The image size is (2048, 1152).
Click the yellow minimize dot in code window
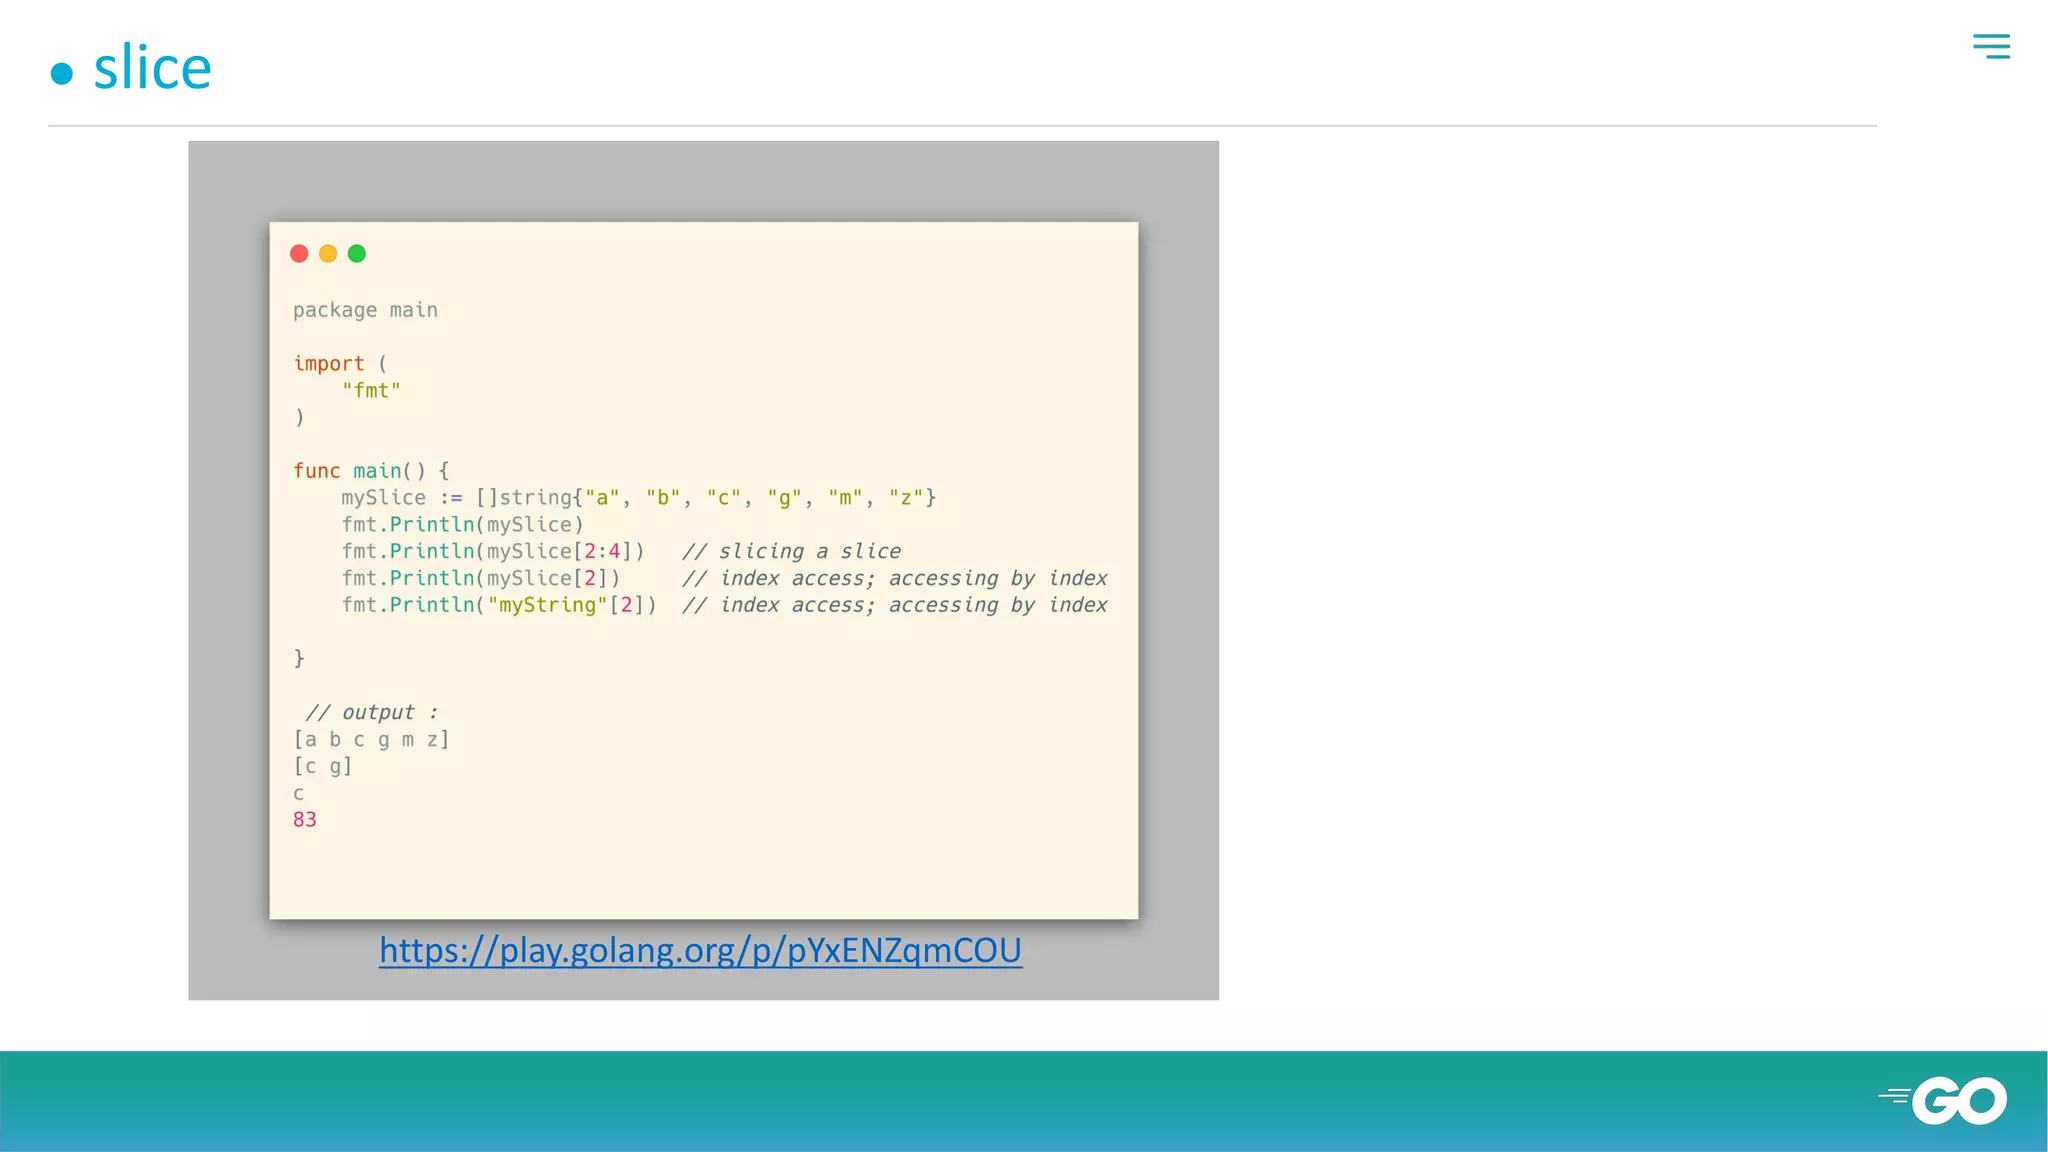point(328,254)
